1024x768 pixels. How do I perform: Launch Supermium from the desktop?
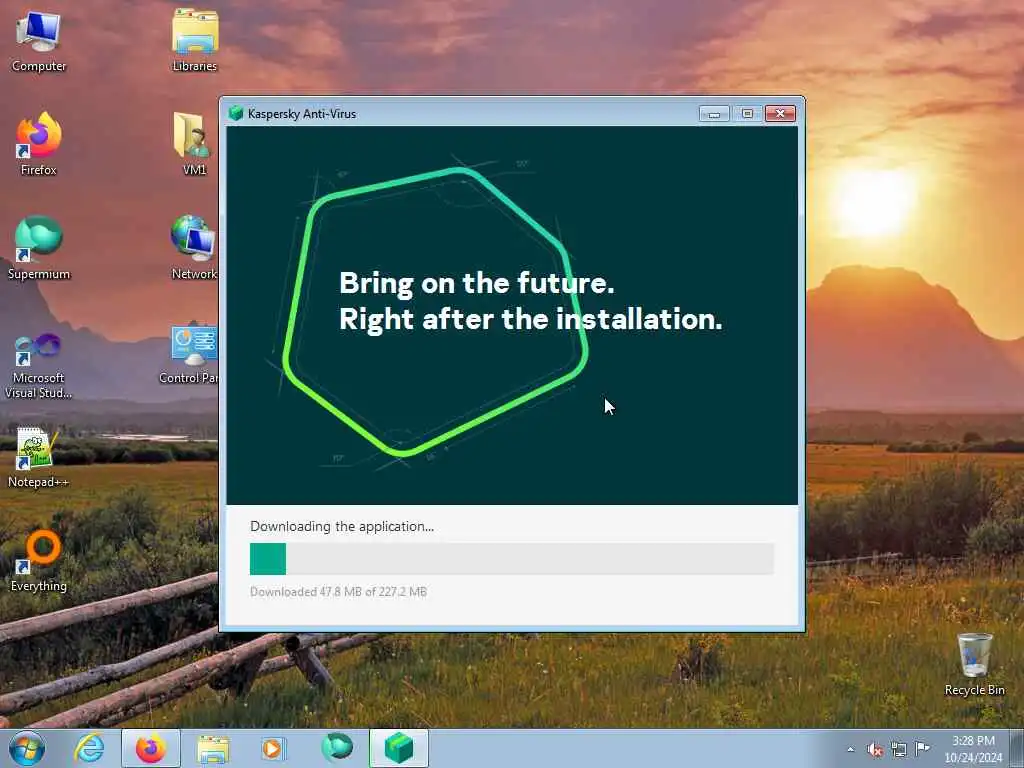coord(39,248)
